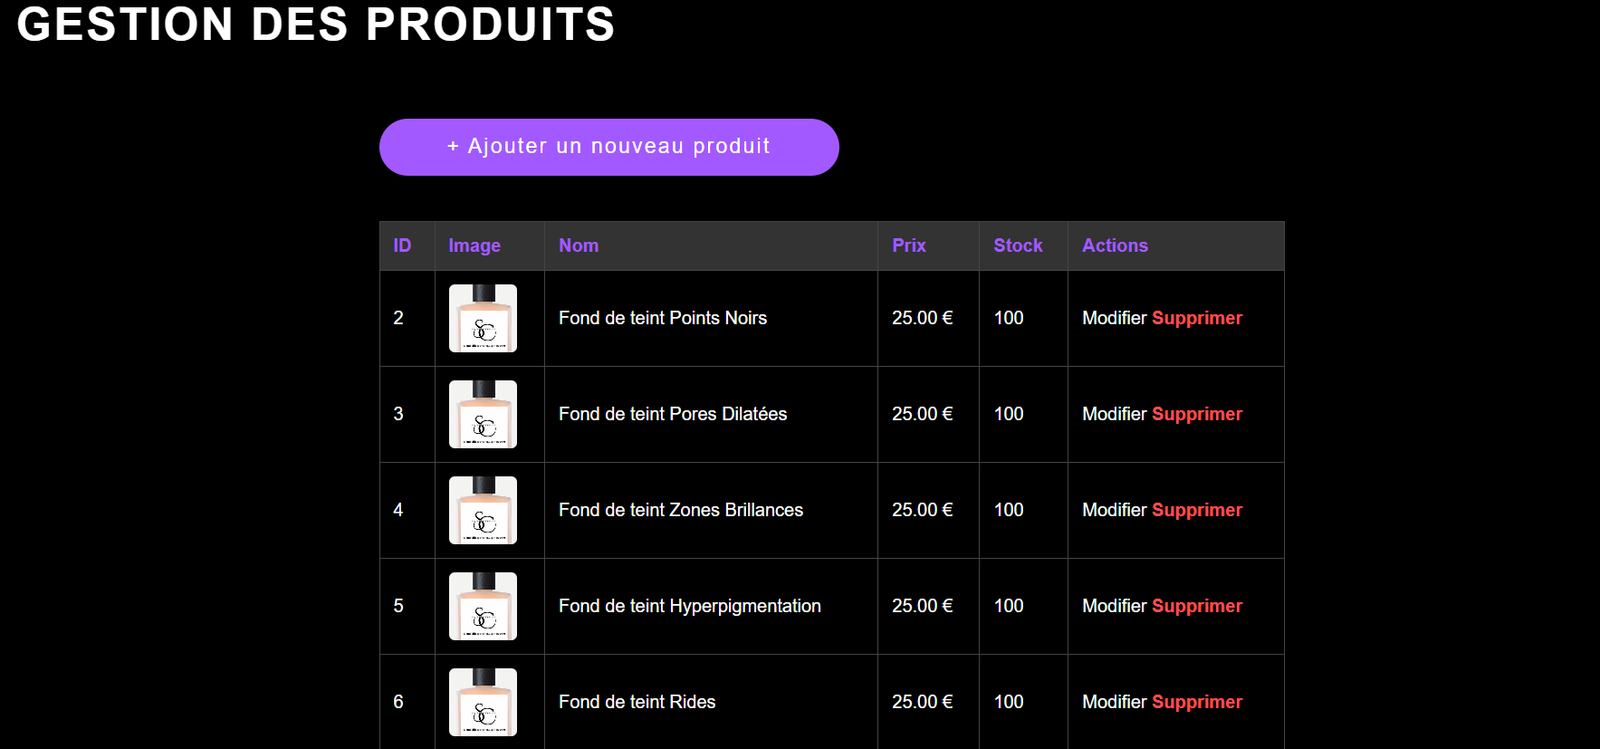The image size is (1600, 749).
Task: Open Fond de teint Rides thumbnail
Action: tap(483, 702)
